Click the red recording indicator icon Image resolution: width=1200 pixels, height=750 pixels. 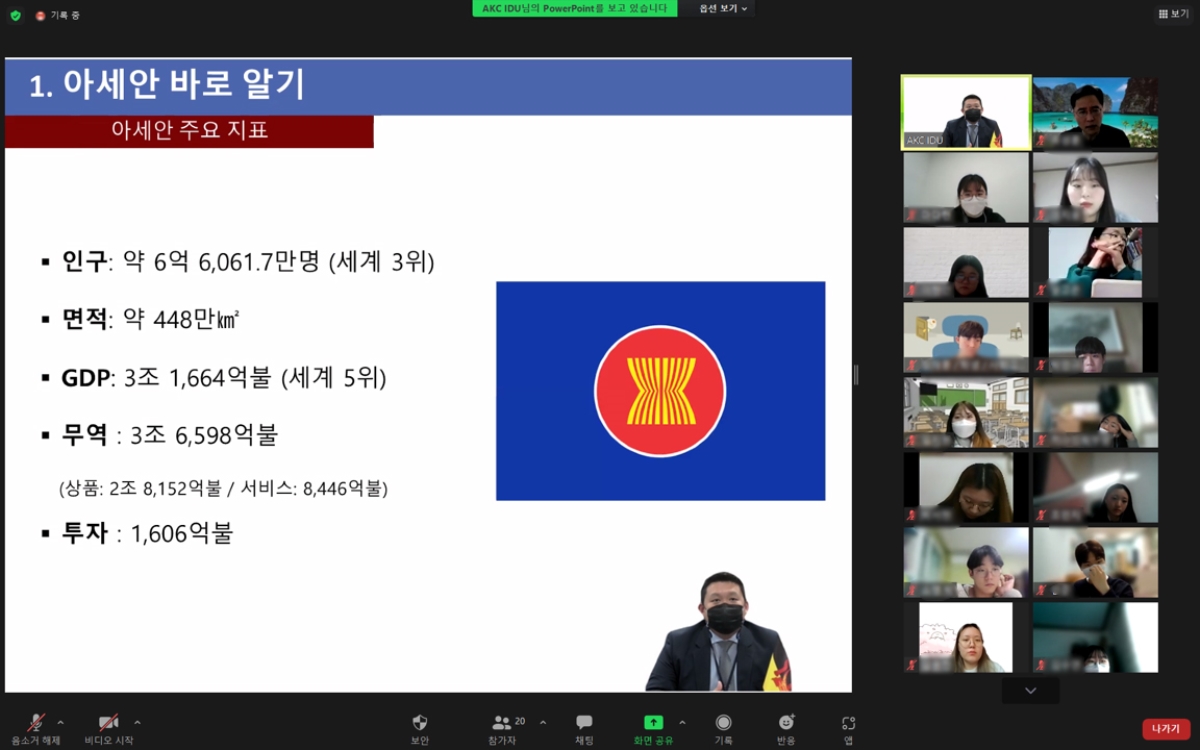click(40, 15)
